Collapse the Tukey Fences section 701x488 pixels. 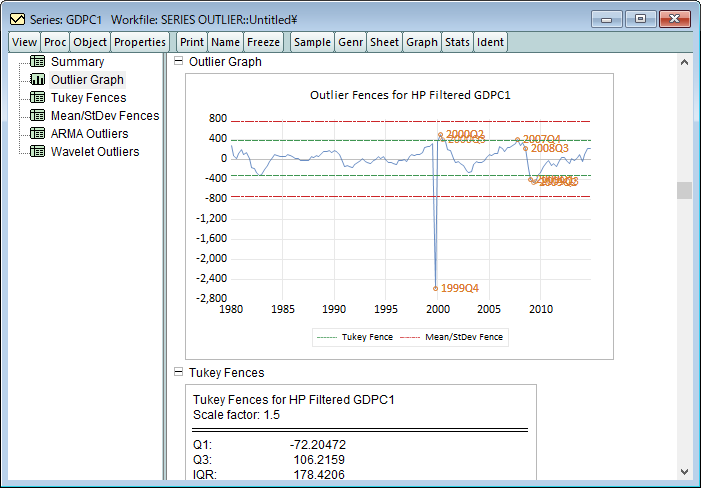coord(178,372)
